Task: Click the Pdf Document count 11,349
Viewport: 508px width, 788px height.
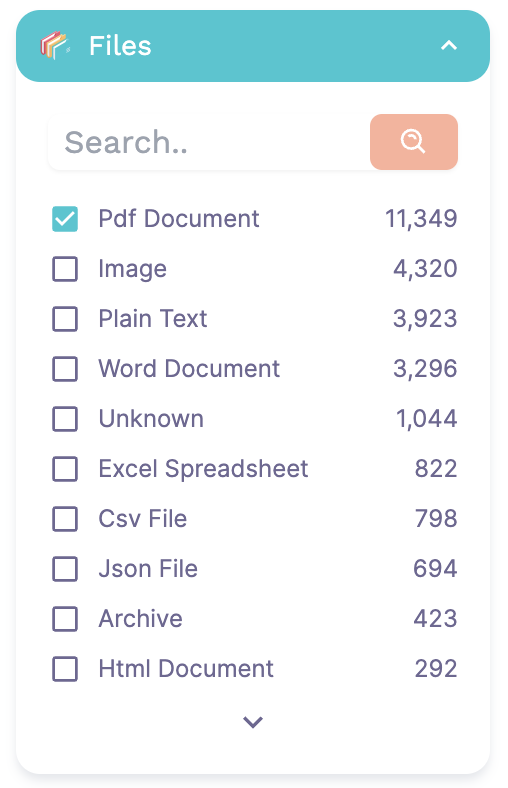Action: [421, 219]
